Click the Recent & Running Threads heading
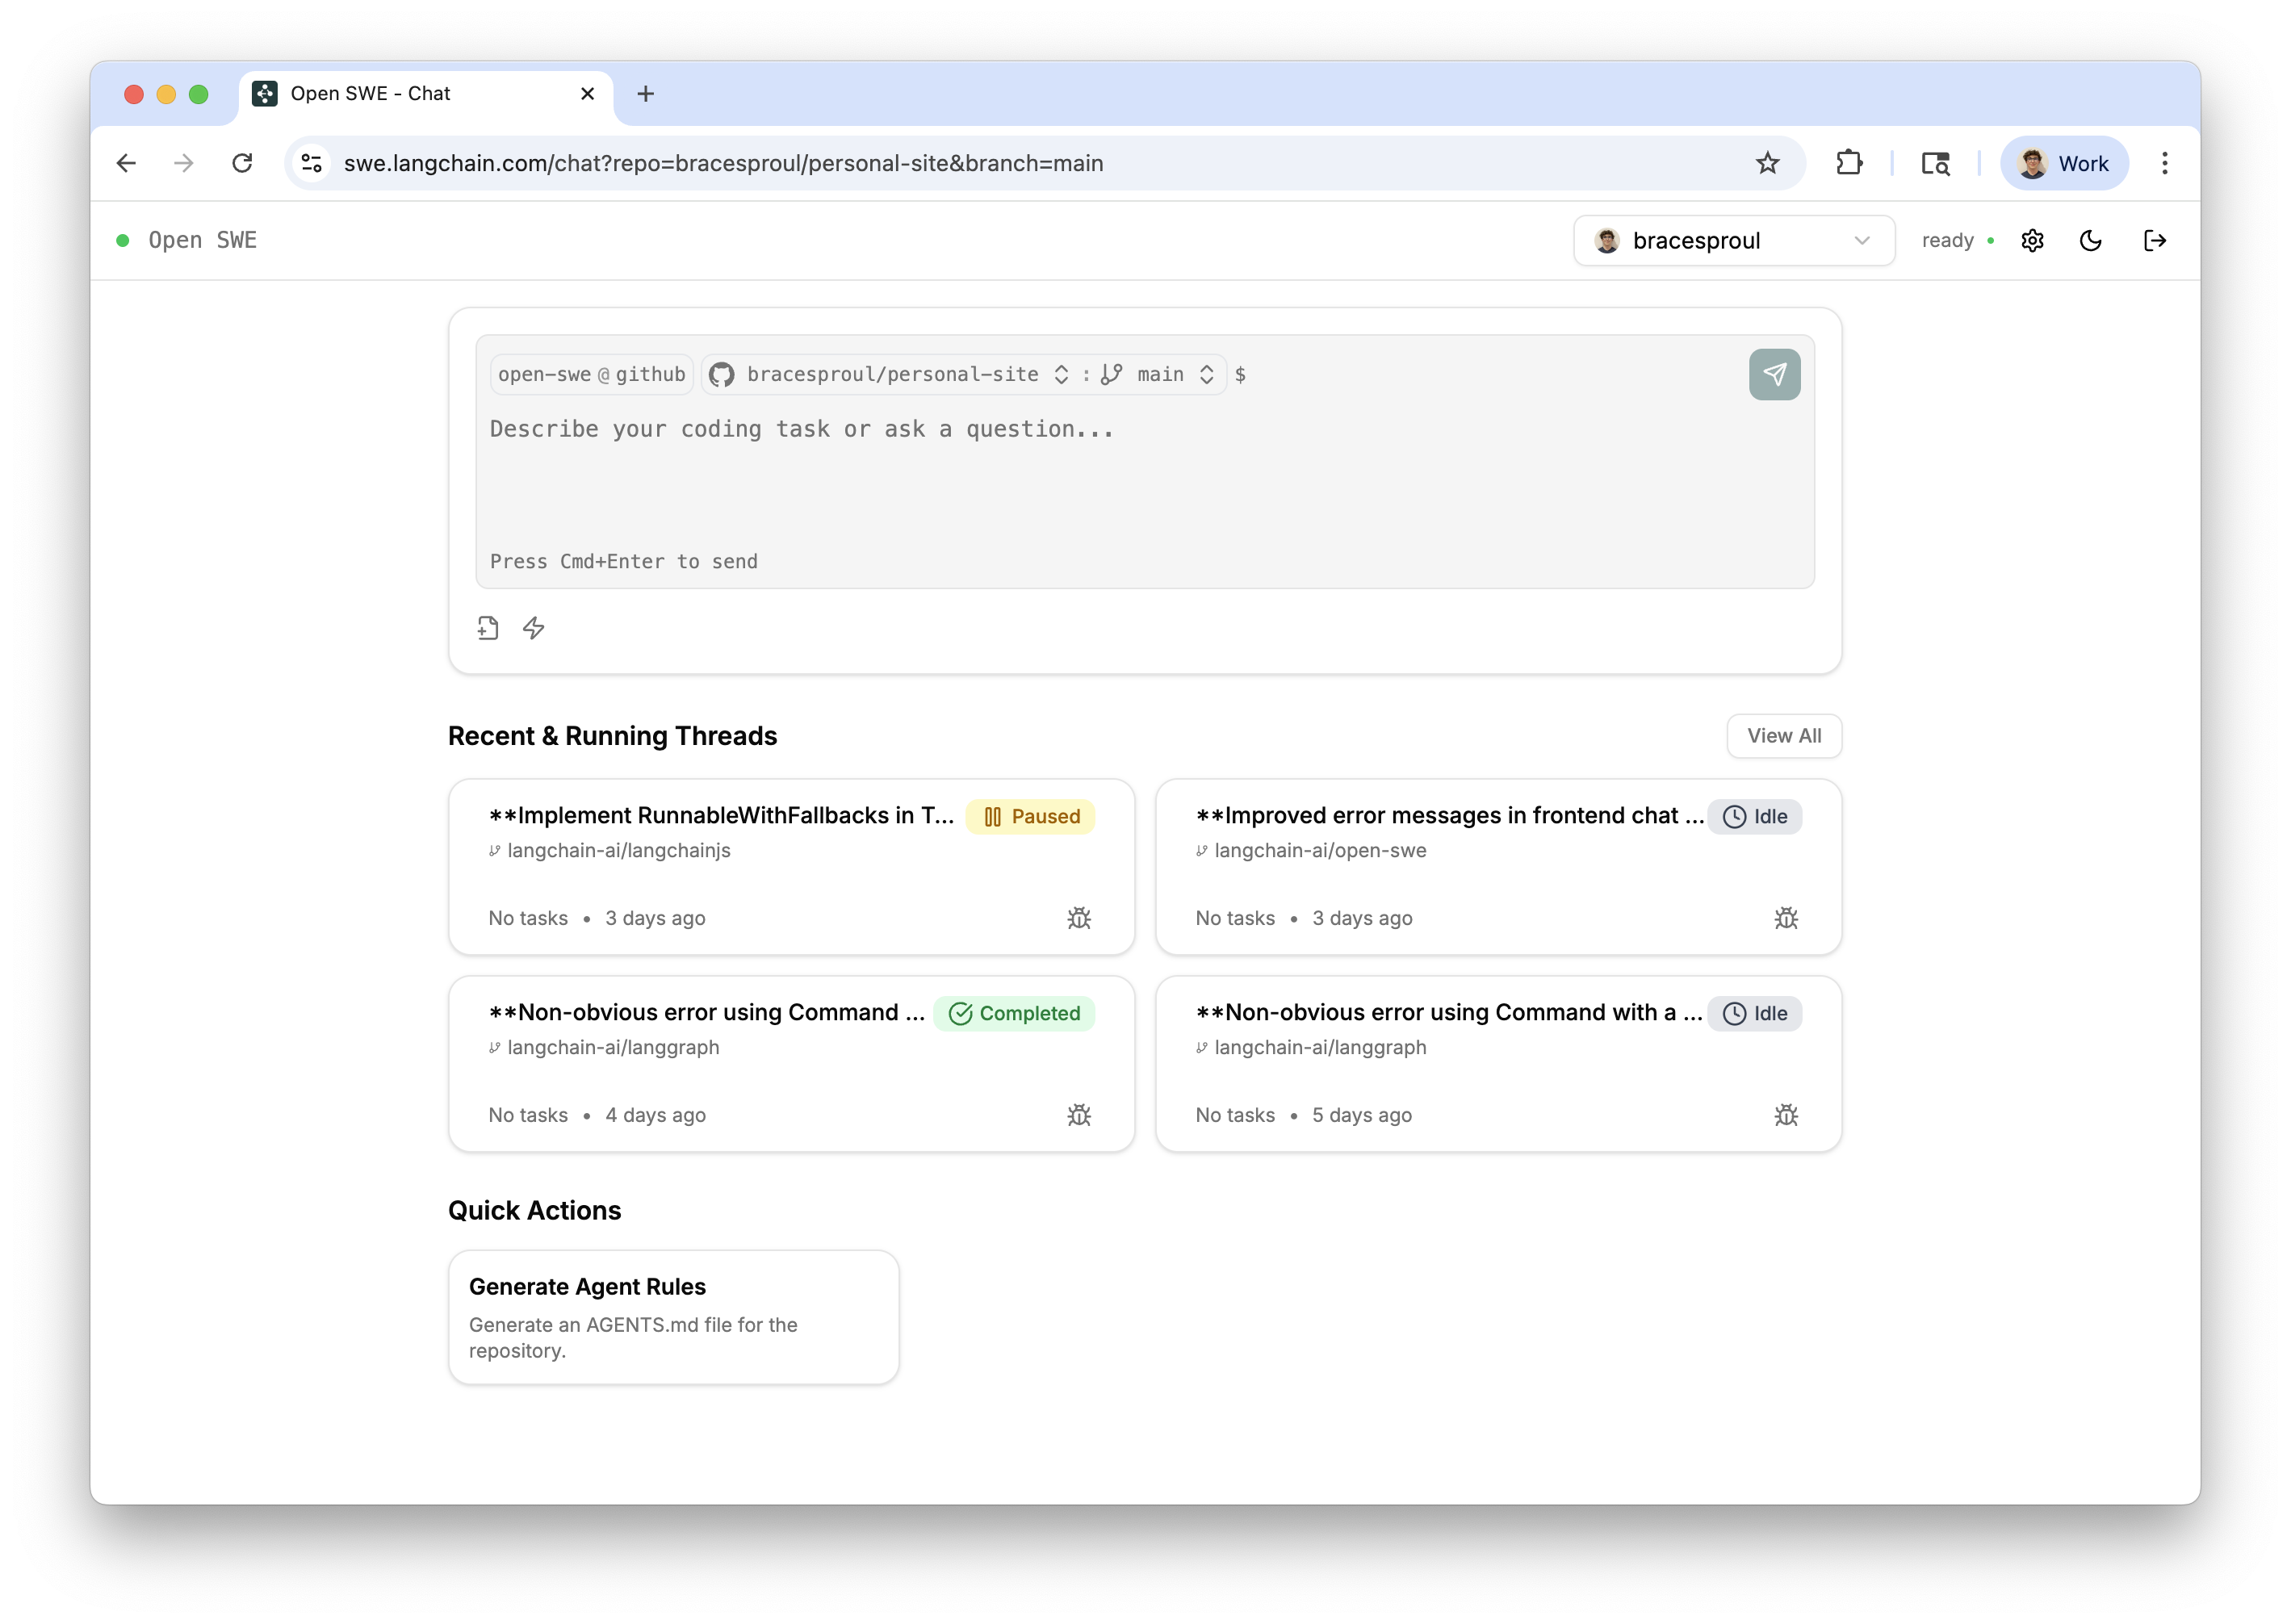Viewport: 2291px width, 1624px height. pos(612,736)
